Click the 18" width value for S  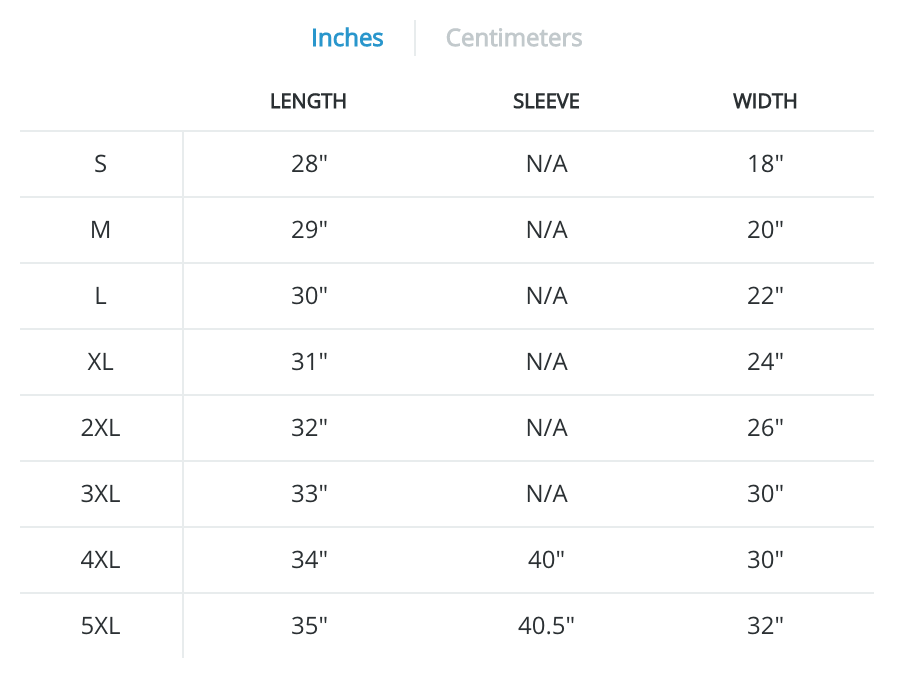click(765, 164)
